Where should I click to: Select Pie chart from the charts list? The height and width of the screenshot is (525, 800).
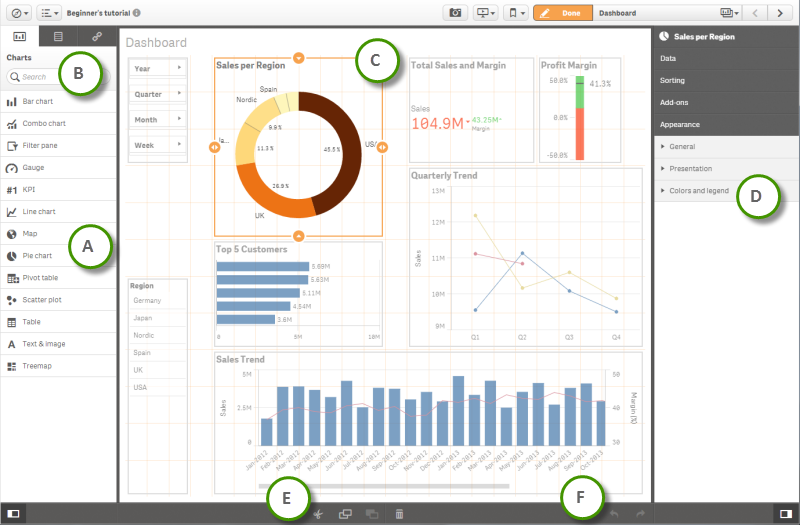point(58,256)
